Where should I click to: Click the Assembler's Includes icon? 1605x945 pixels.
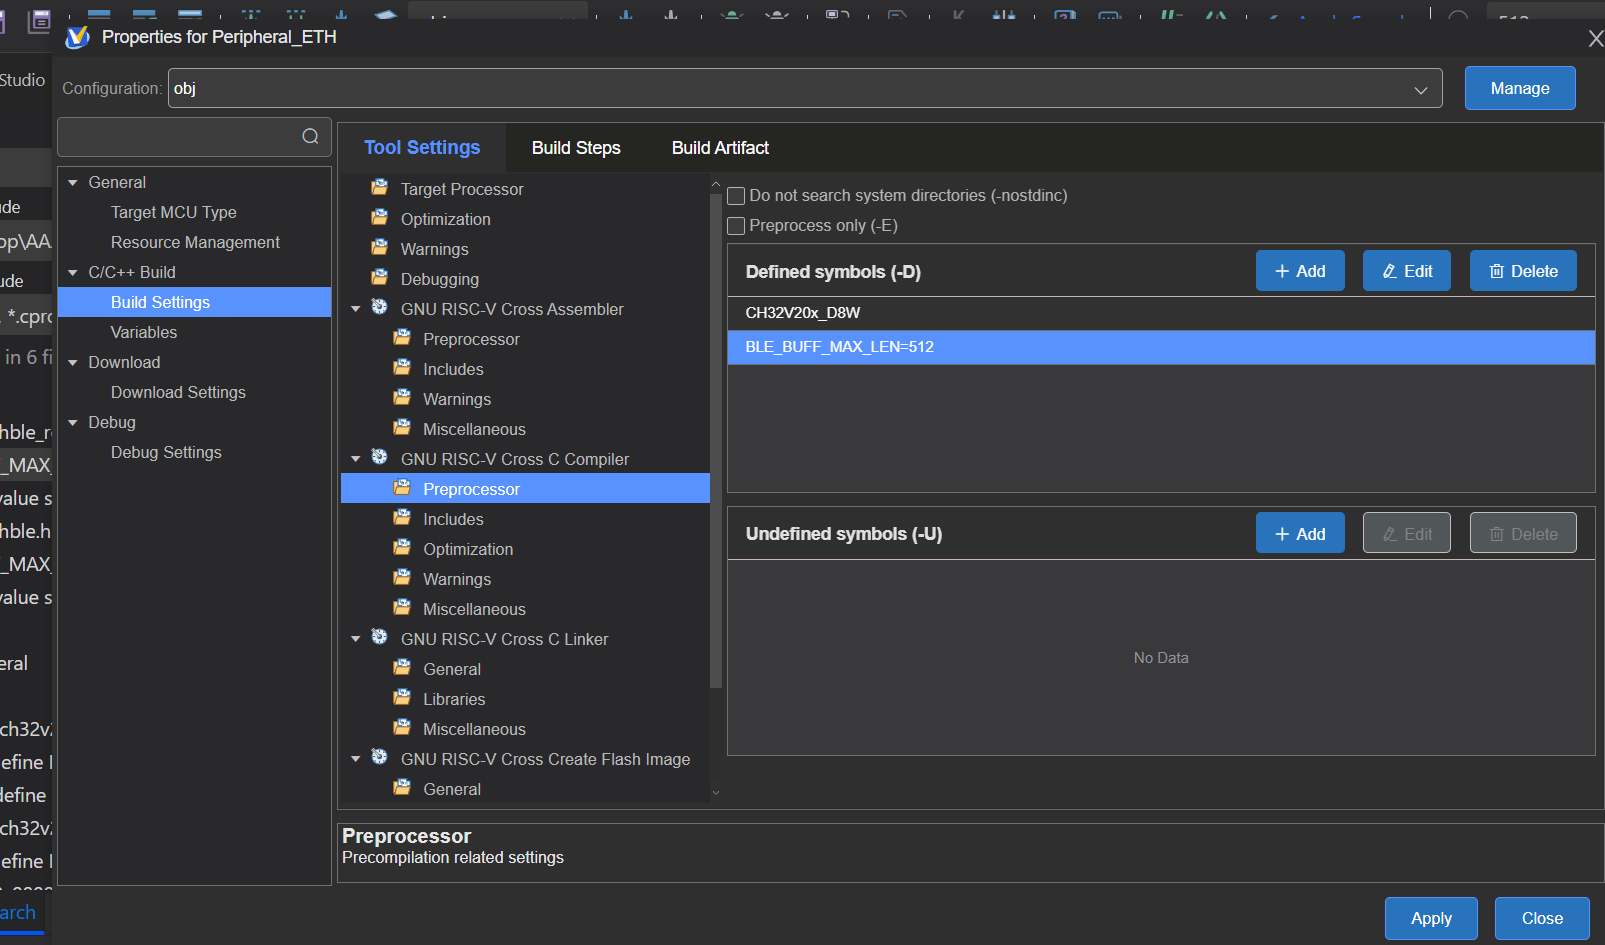(x=402, y=368)
